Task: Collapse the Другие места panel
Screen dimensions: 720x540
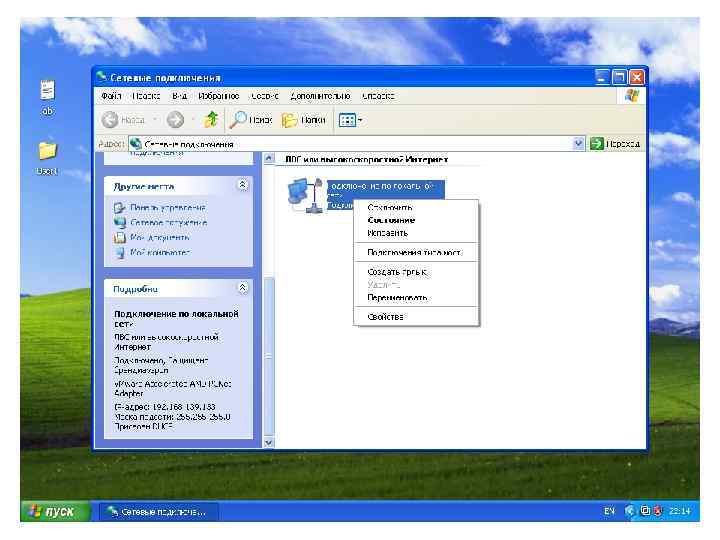Action: 242,185
